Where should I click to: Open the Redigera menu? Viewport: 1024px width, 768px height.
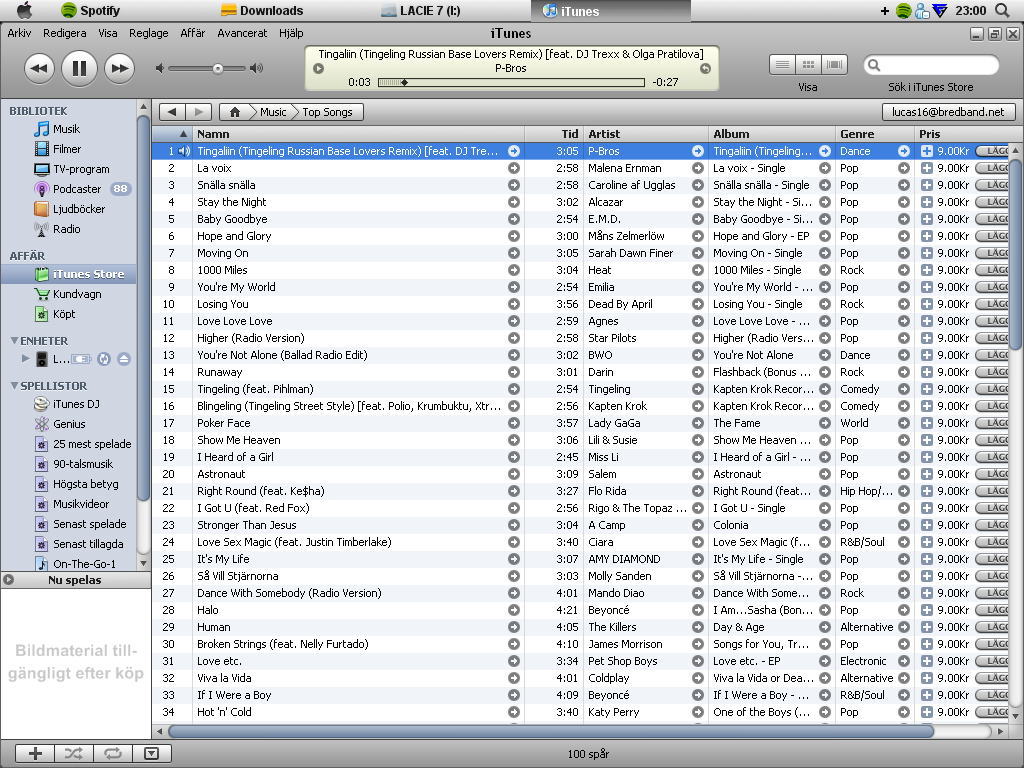pyautogui.click(x=64, y=33)
